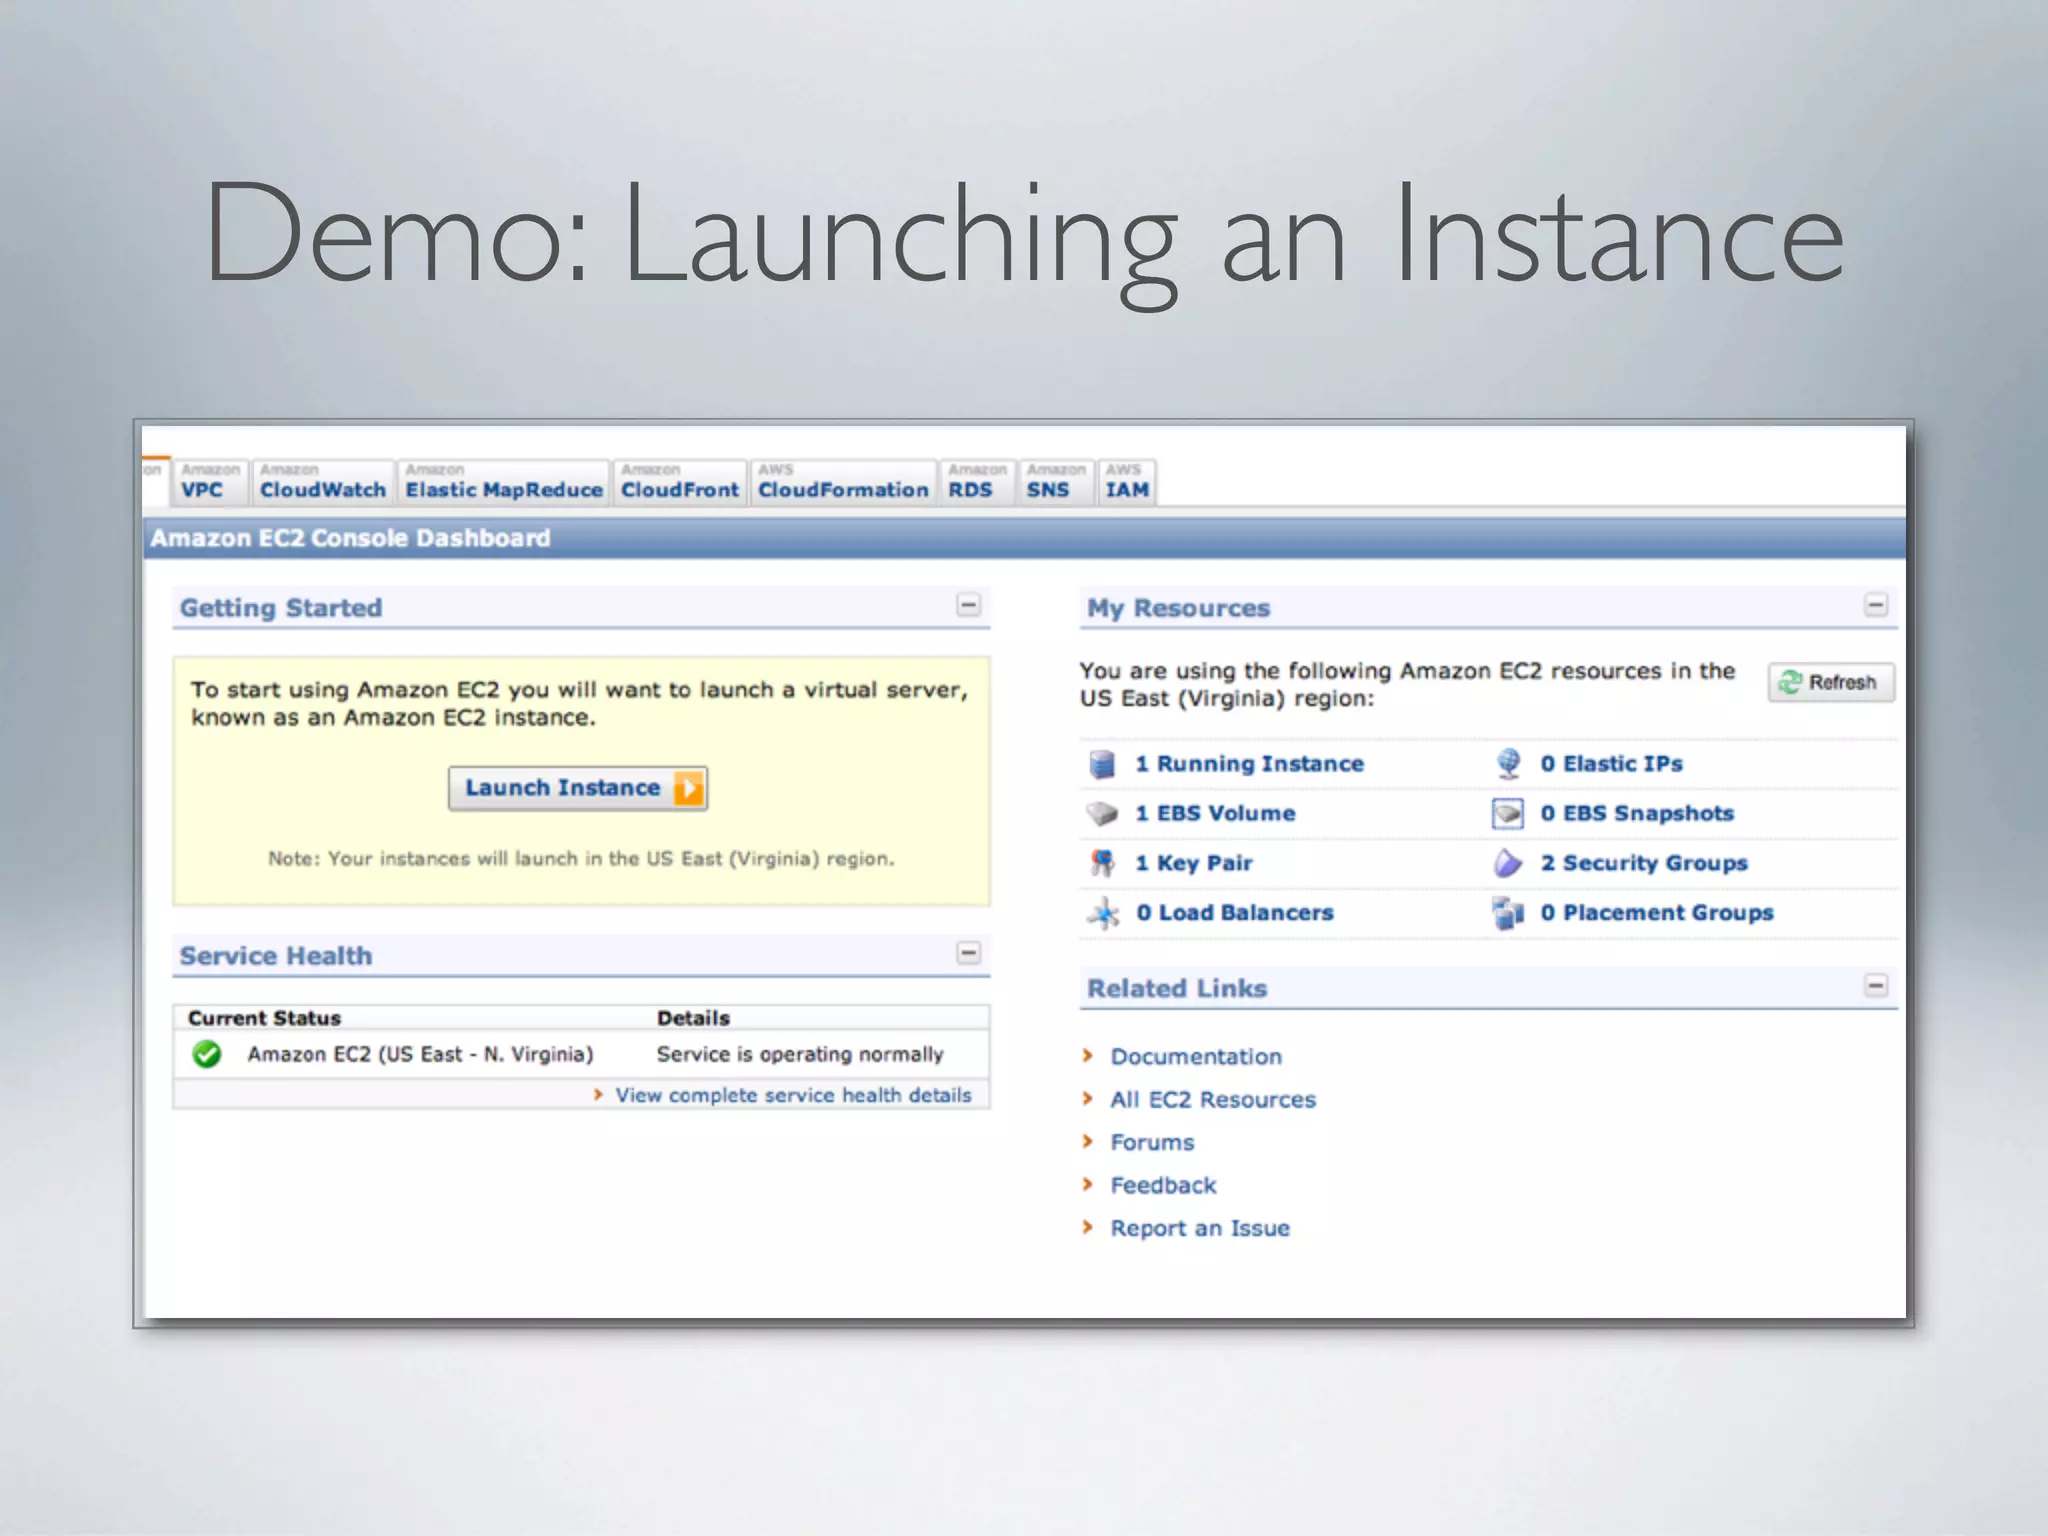The image size is (2048, 1536).
Task: Collapse the Related Links panel
Action: (x=1876, y=986)
